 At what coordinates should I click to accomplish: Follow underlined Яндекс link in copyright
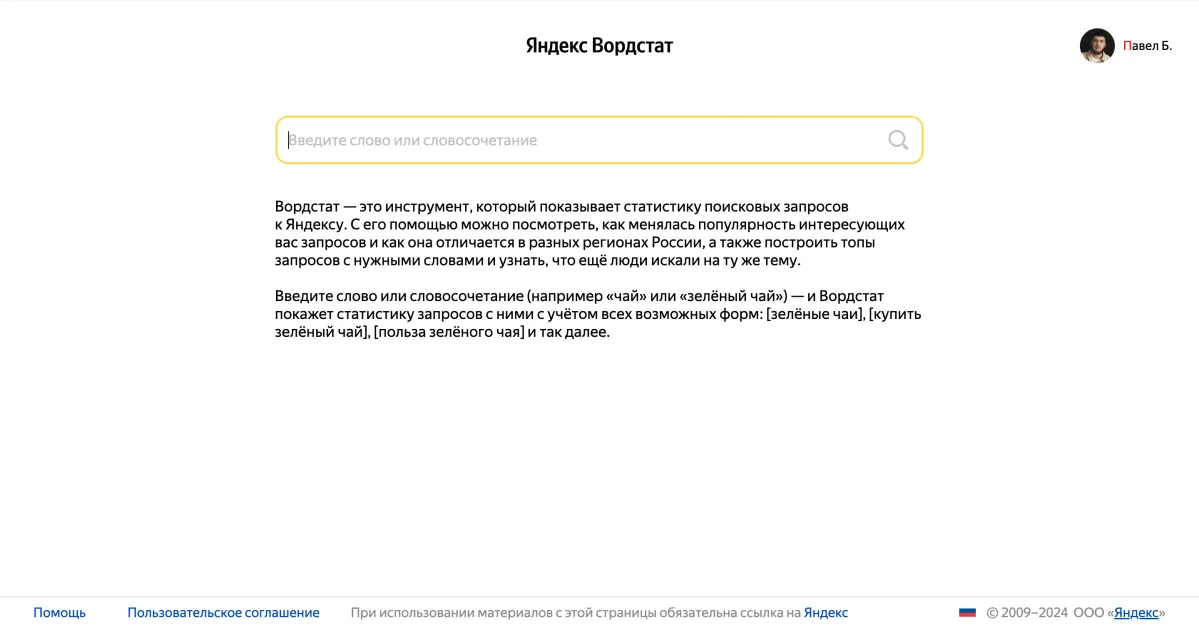1136,613
